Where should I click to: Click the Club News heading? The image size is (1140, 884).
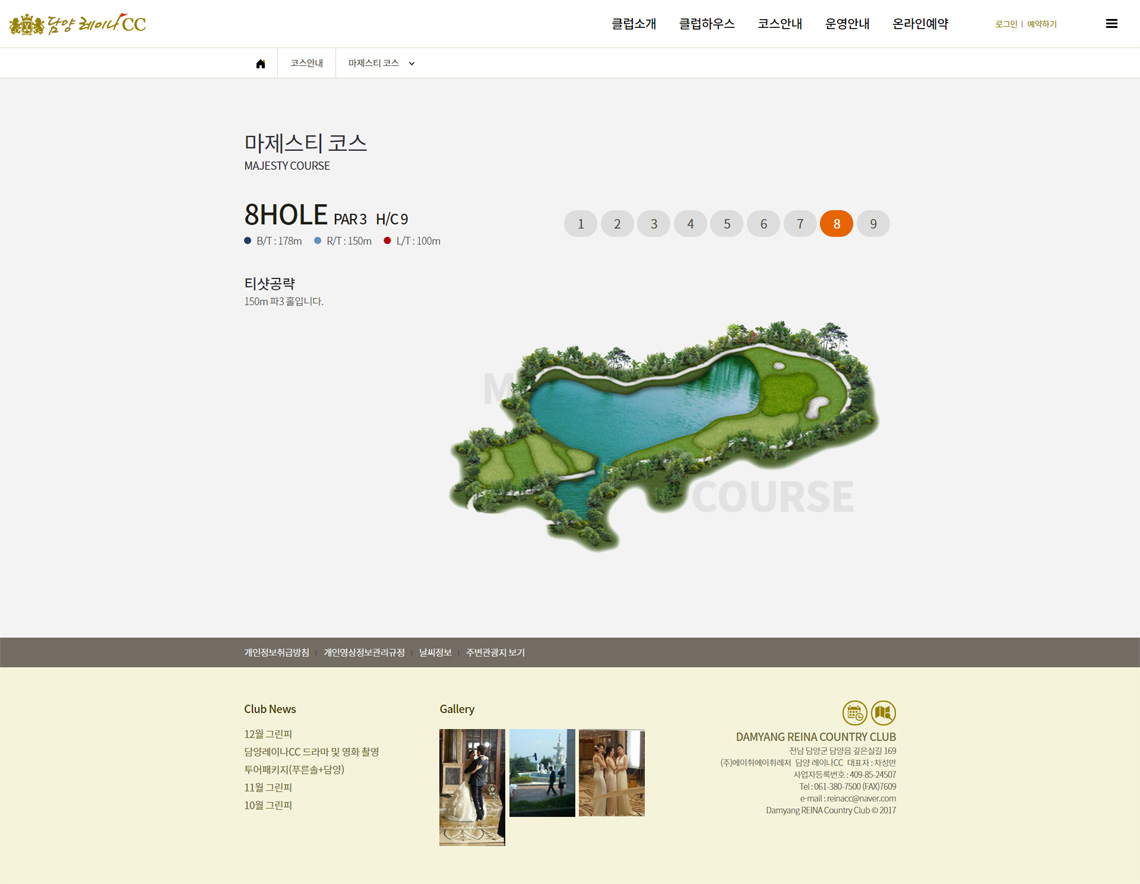click(270, 709)
